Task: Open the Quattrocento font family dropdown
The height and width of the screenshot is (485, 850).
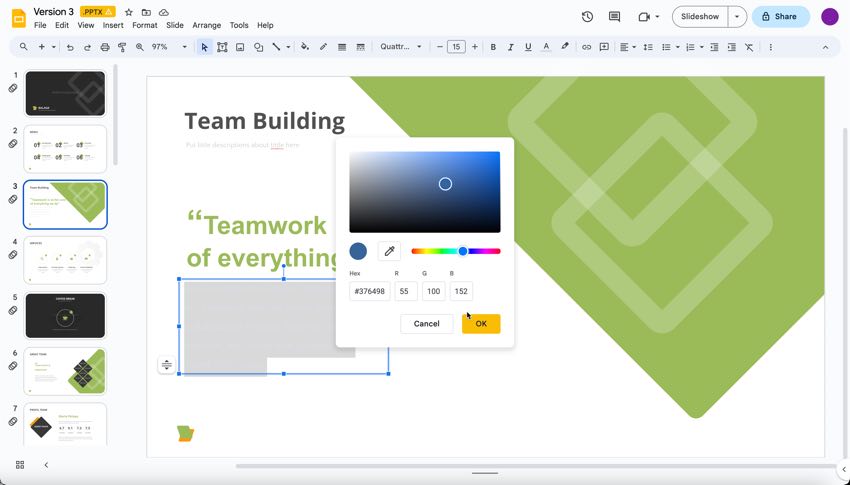Action: click(401, 47)
